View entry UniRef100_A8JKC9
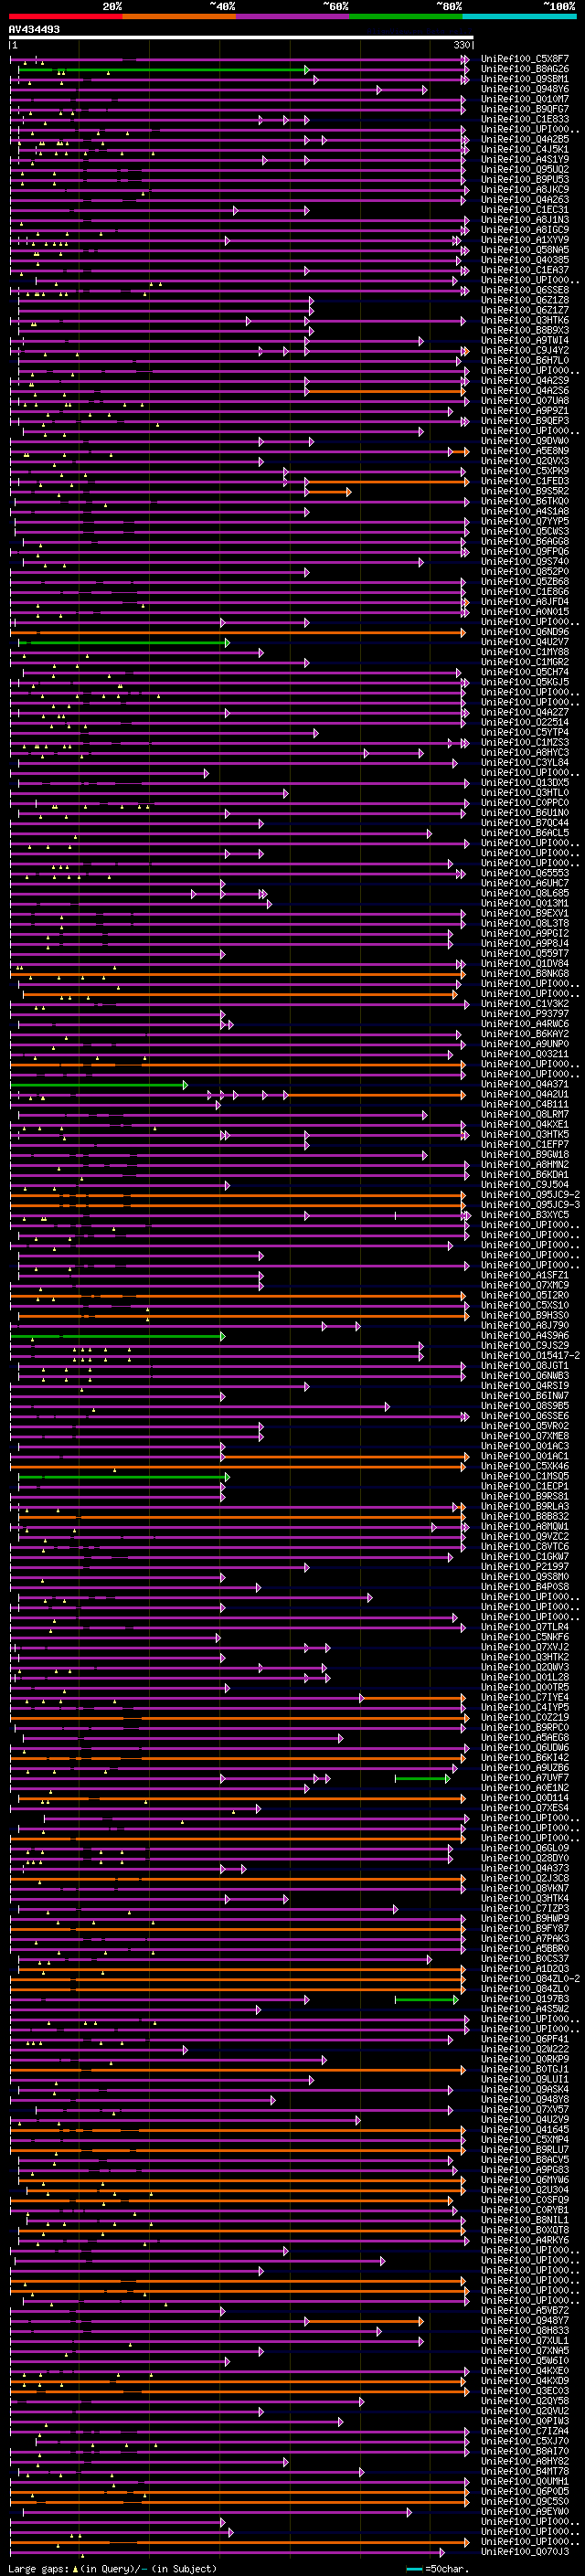The height and width of the screenshot is (2576, 585). click(525, 190)
